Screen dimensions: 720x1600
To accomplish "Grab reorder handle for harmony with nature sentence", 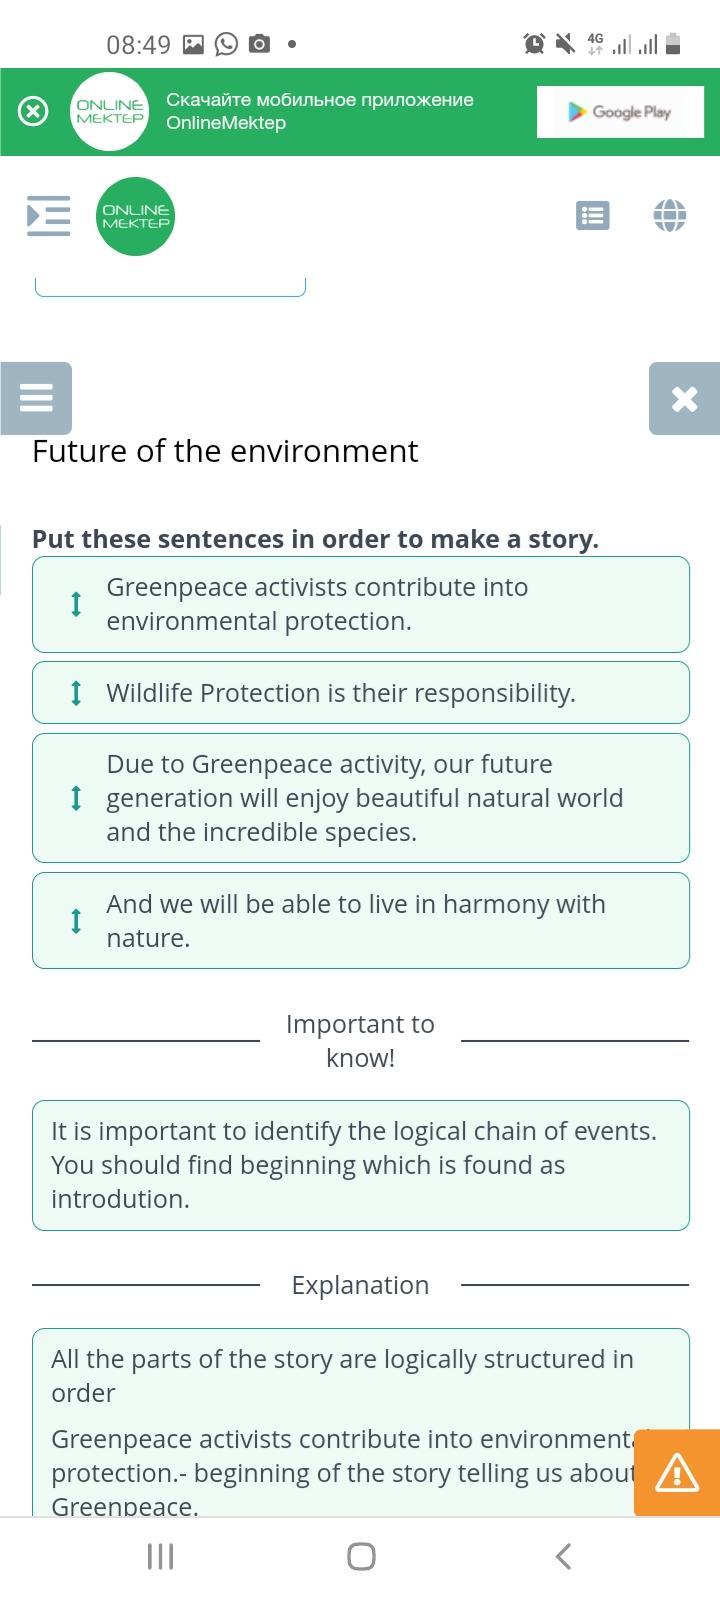I will (x=76, y=920).
